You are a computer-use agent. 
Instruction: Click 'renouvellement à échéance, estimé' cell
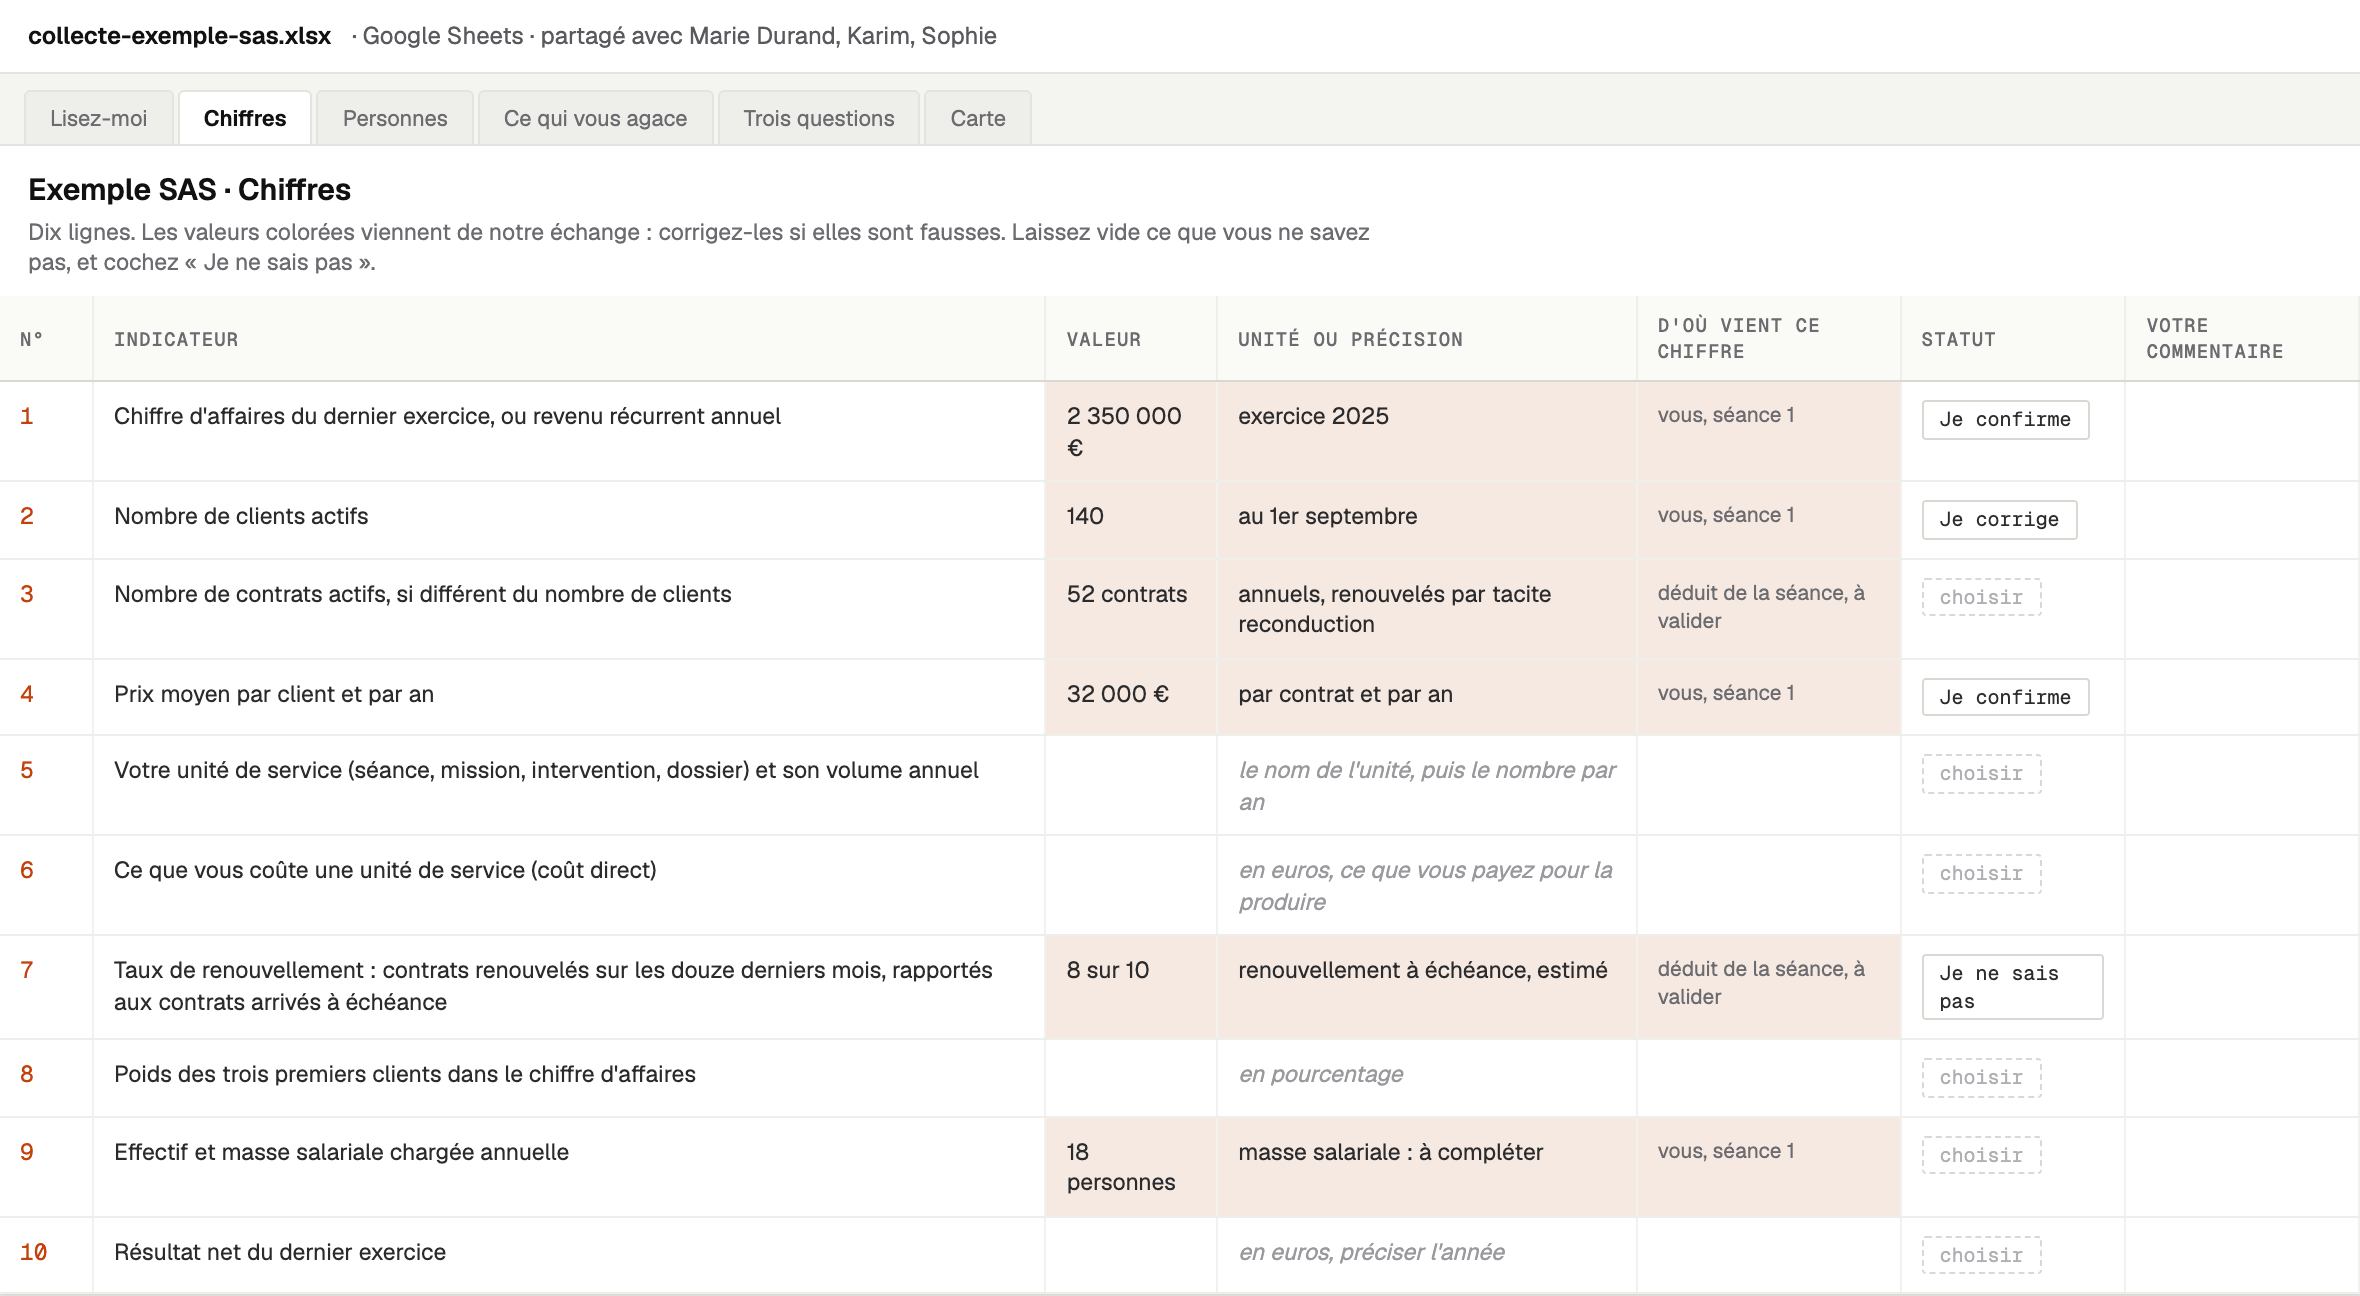[x=1427, y=987]
